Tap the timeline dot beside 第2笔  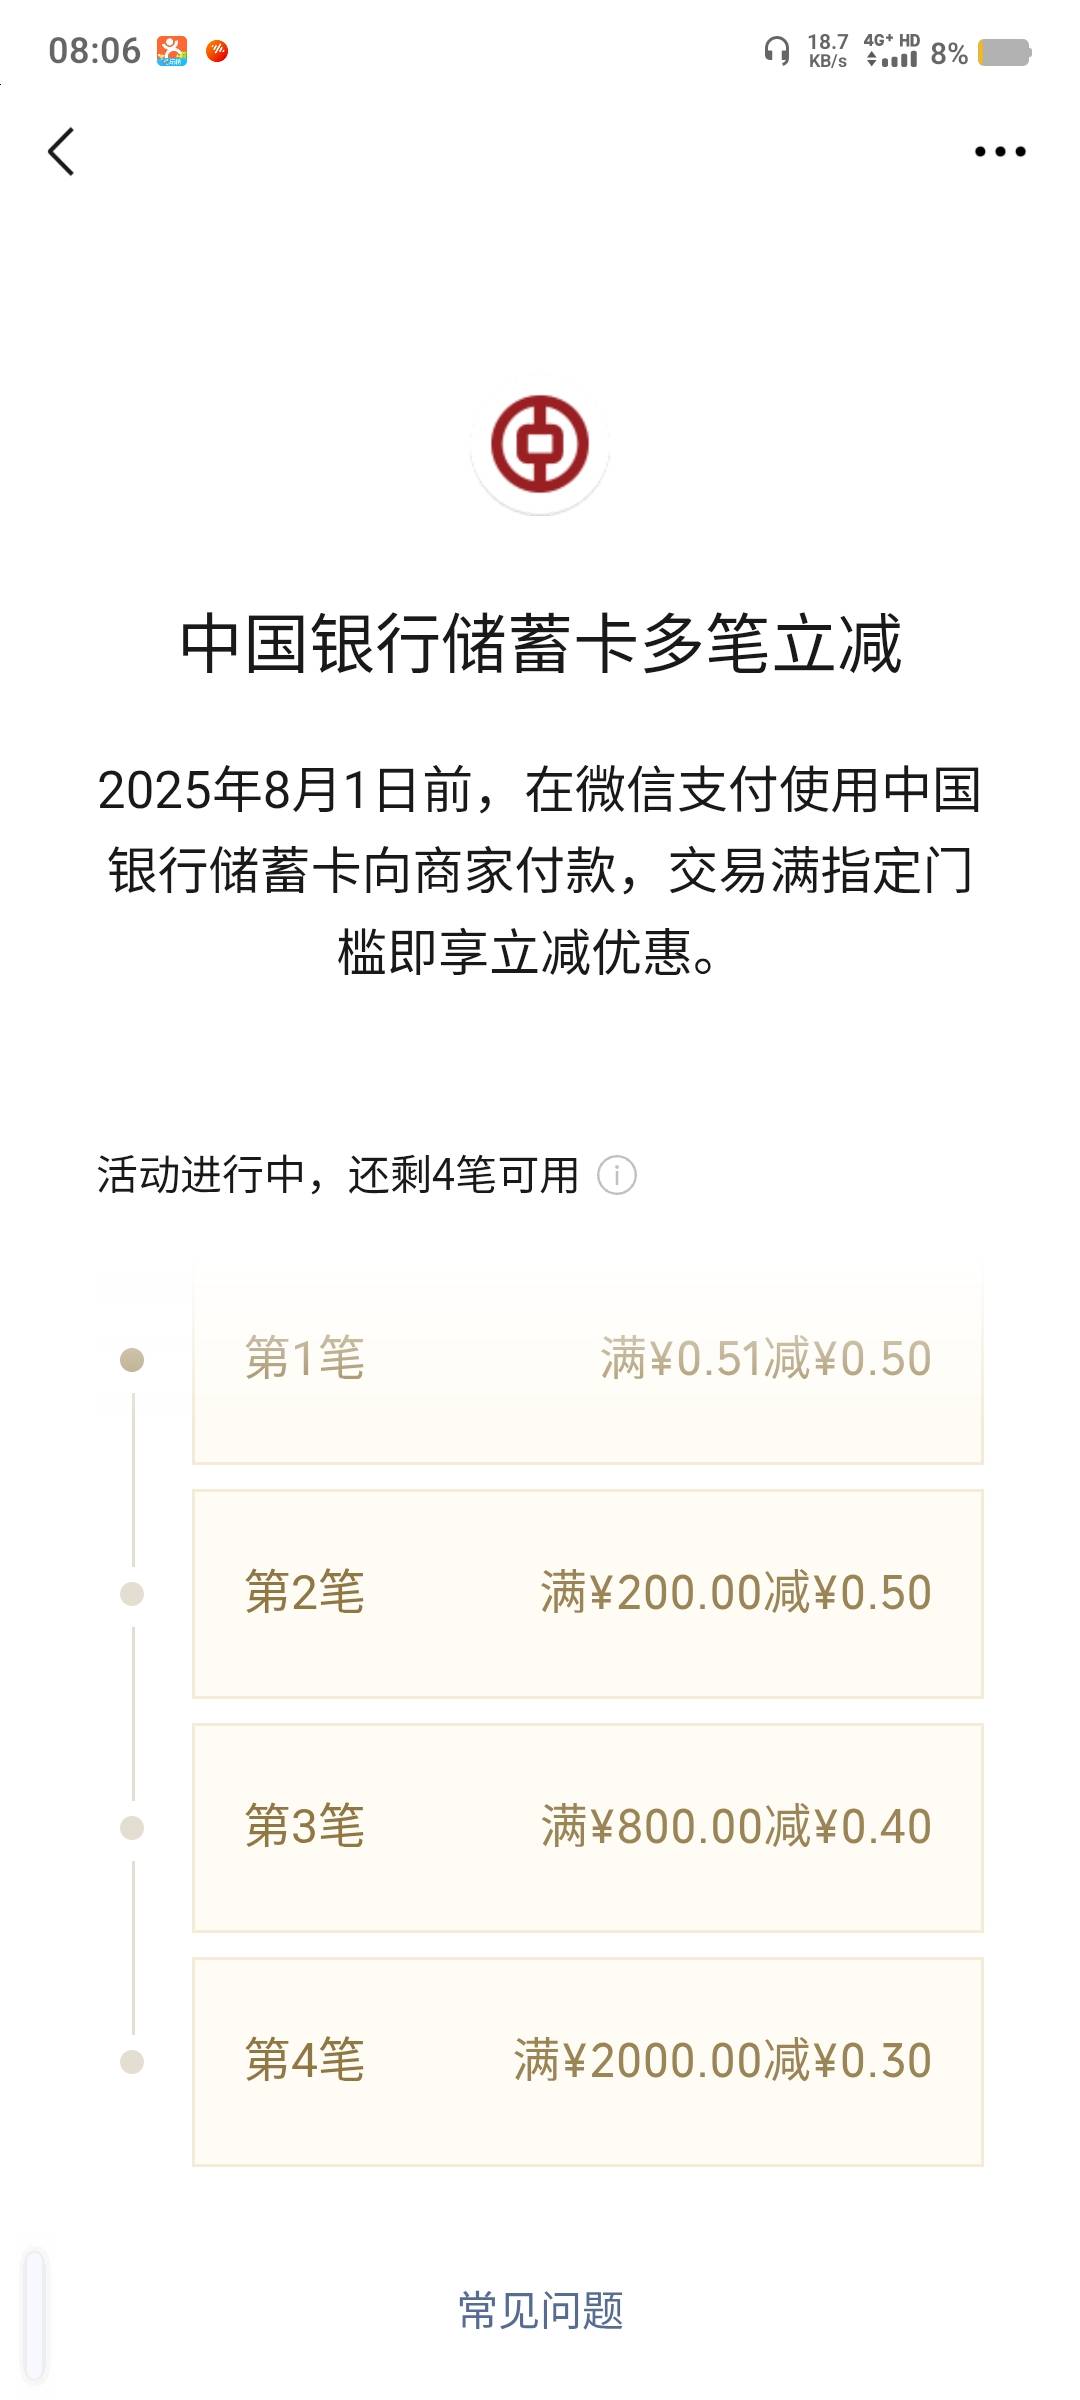point(132,1594)
